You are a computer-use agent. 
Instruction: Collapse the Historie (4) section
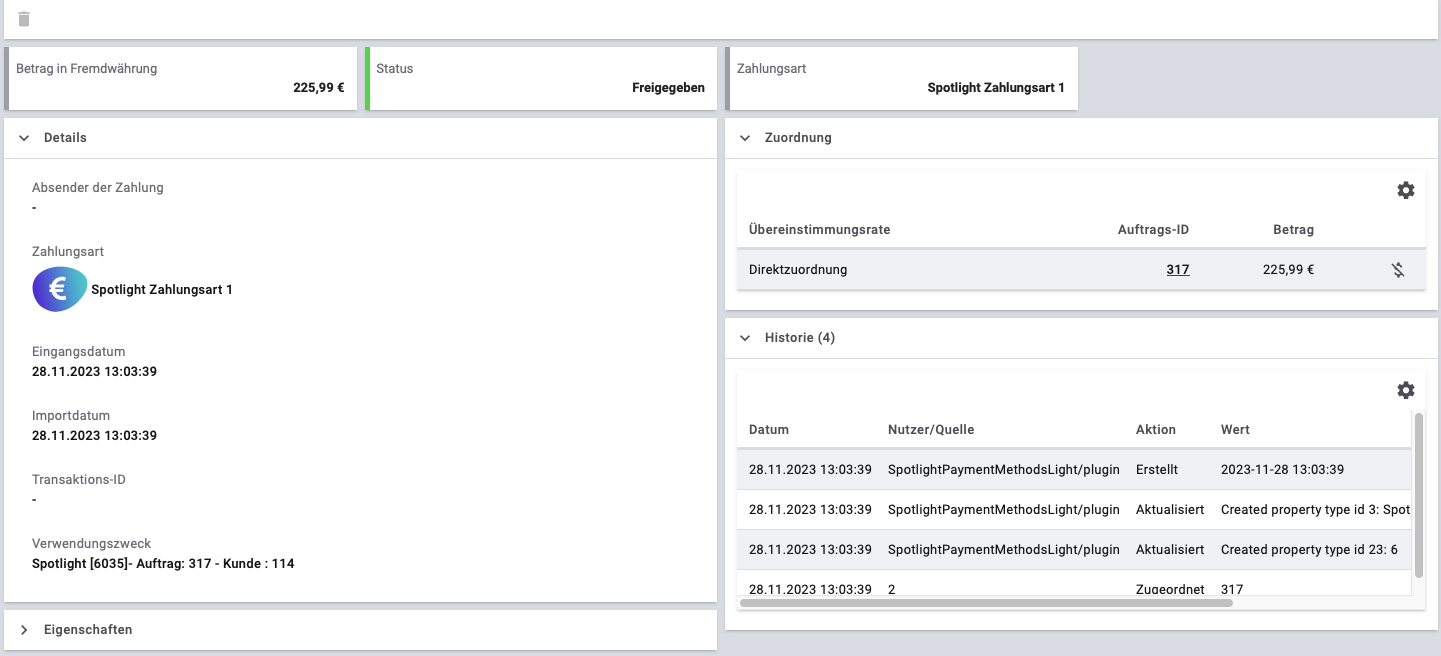coord(745,338)
